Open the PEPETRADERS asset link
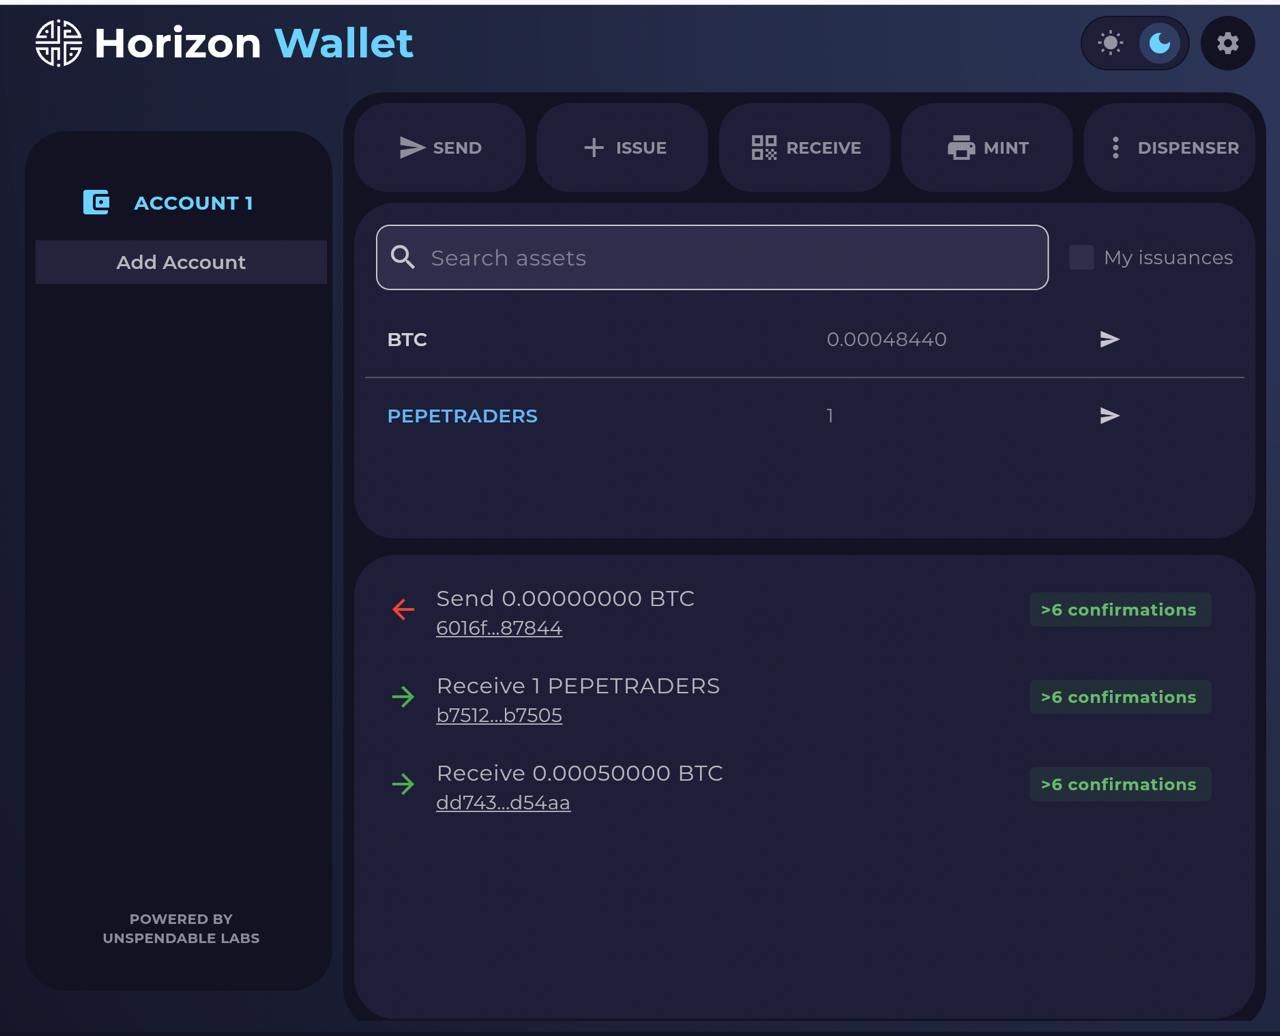The image size is (1280, 1036). pyautogui.click(x=462, y=416)
